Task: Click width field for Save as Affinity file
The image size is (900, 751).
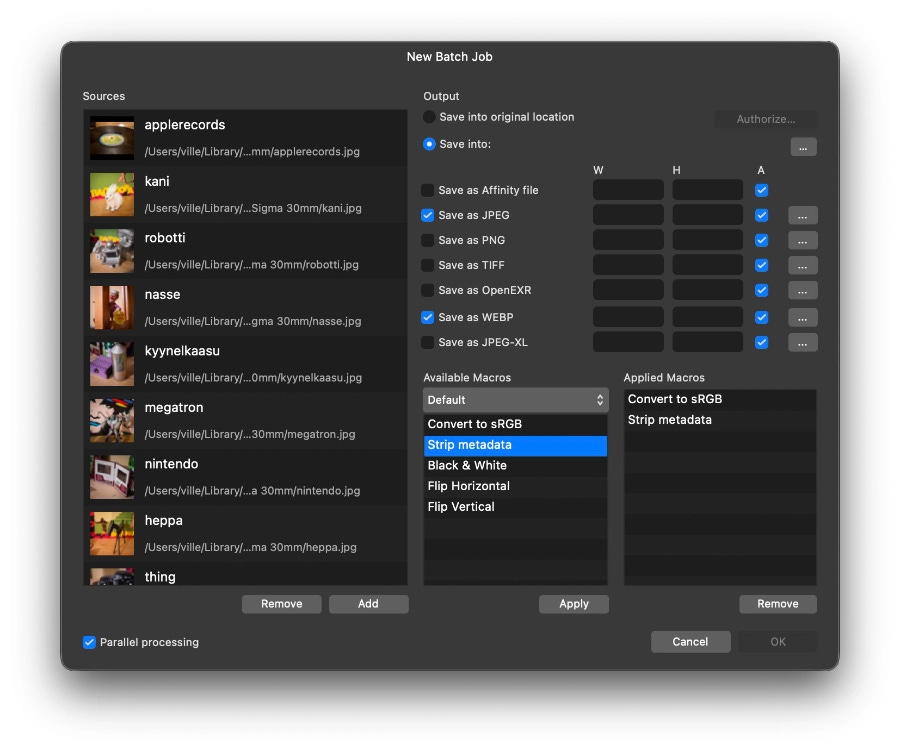Action: pyautogui.click(x=628, y=190)
